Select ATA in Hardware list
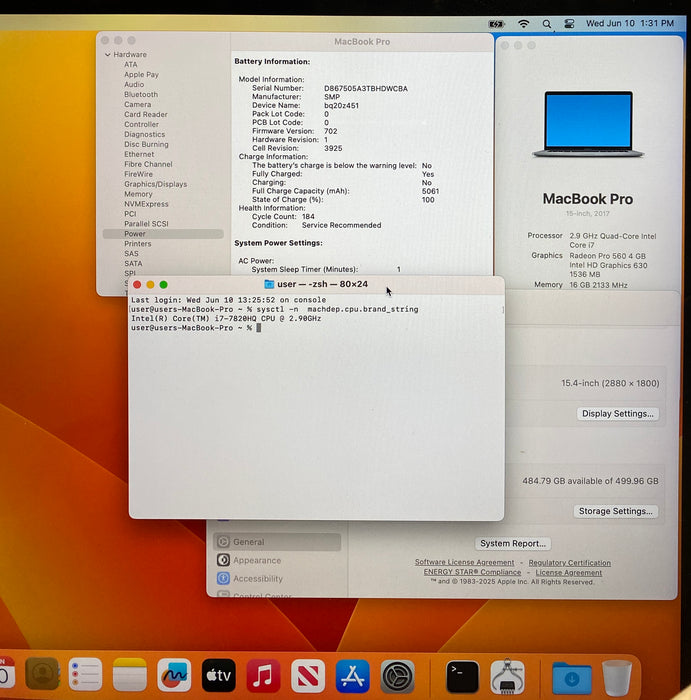 pos(131,64)
